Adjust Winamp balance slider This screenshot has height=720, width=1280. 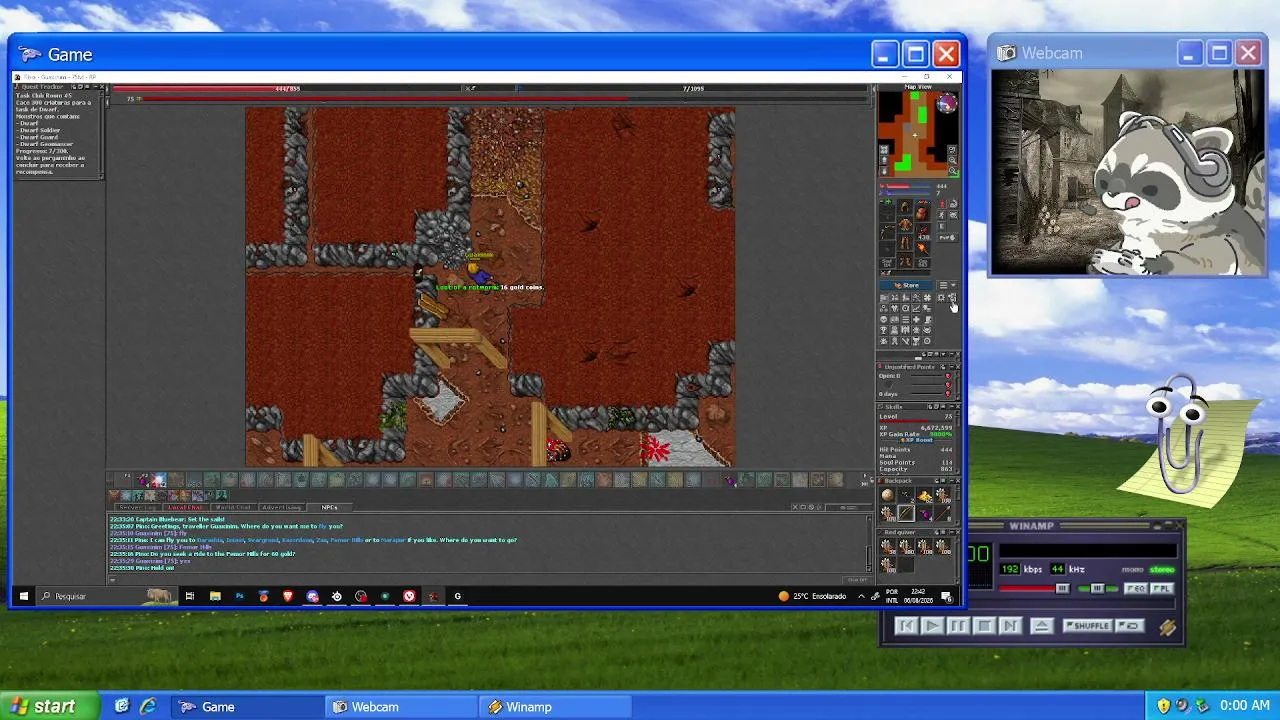tap(1098, 589)
